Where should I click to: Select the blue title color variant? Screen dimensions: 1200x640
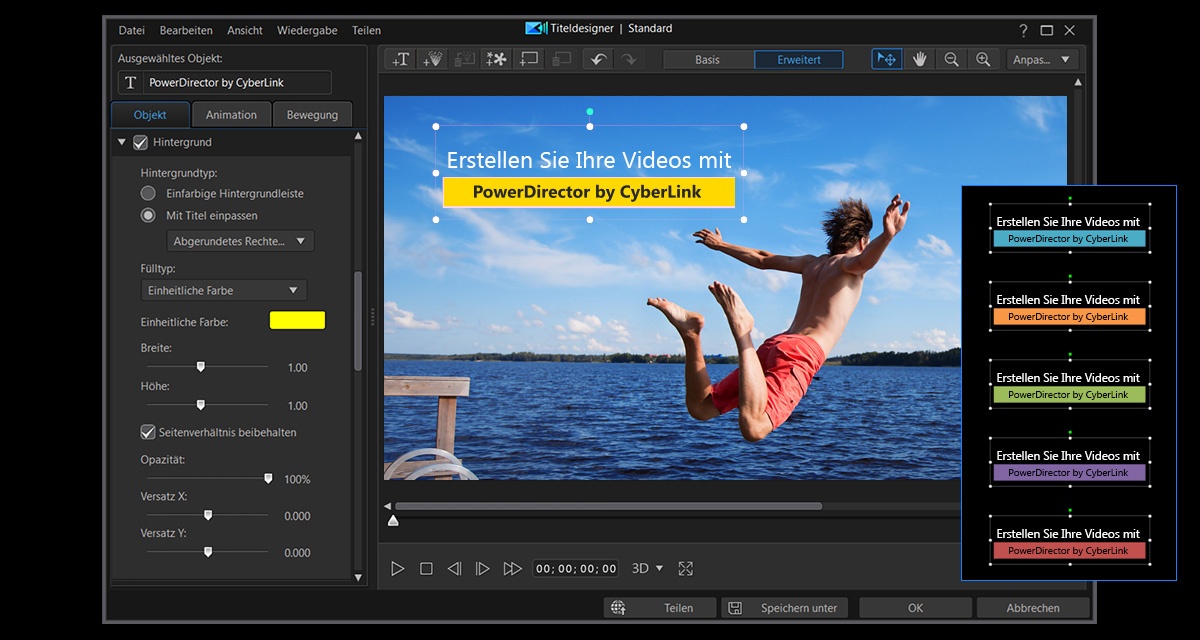[x=1068, y=239]
